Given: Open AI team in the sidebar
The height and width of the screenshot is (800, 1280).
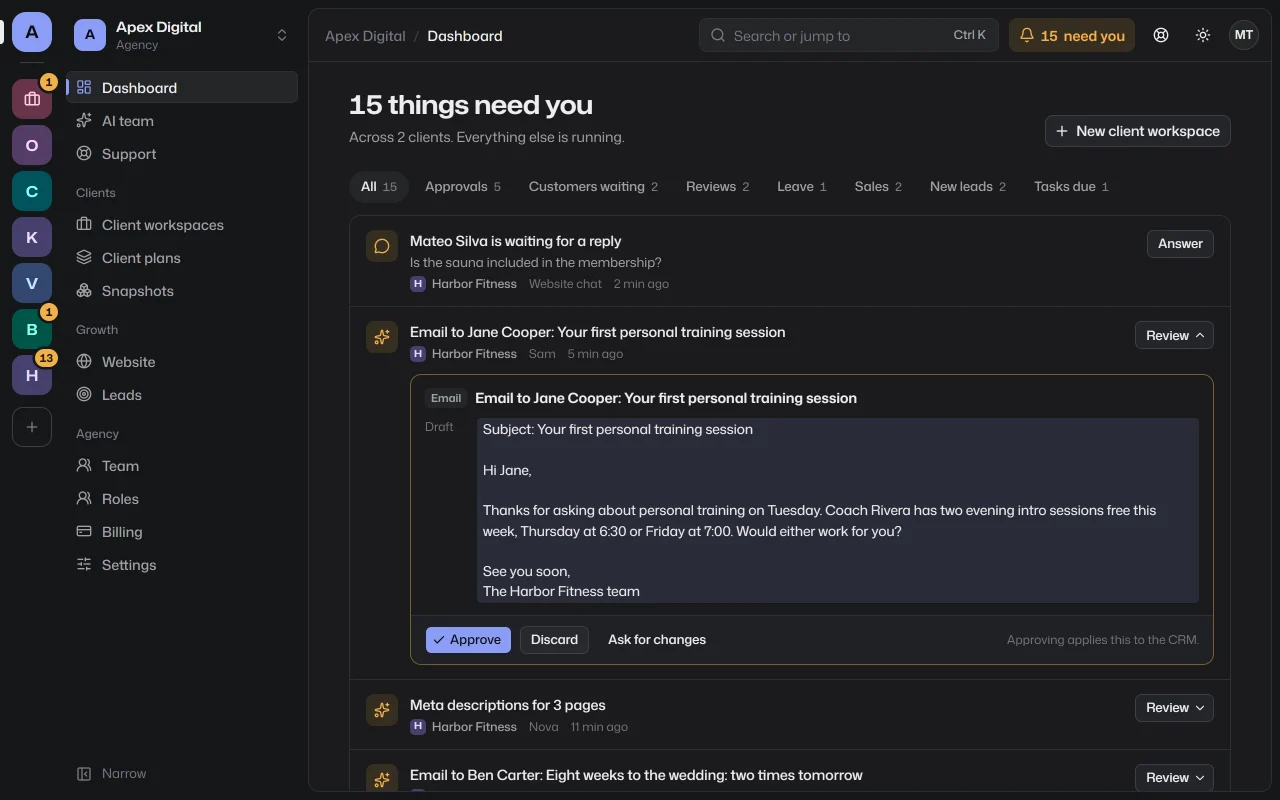Looking at the screenshot, I should coord(182,121).
